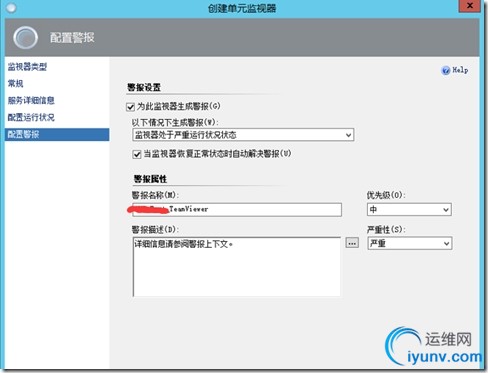
Task: Open the 以下情况下生成警报 dropdown
Action: click(243, 135)
